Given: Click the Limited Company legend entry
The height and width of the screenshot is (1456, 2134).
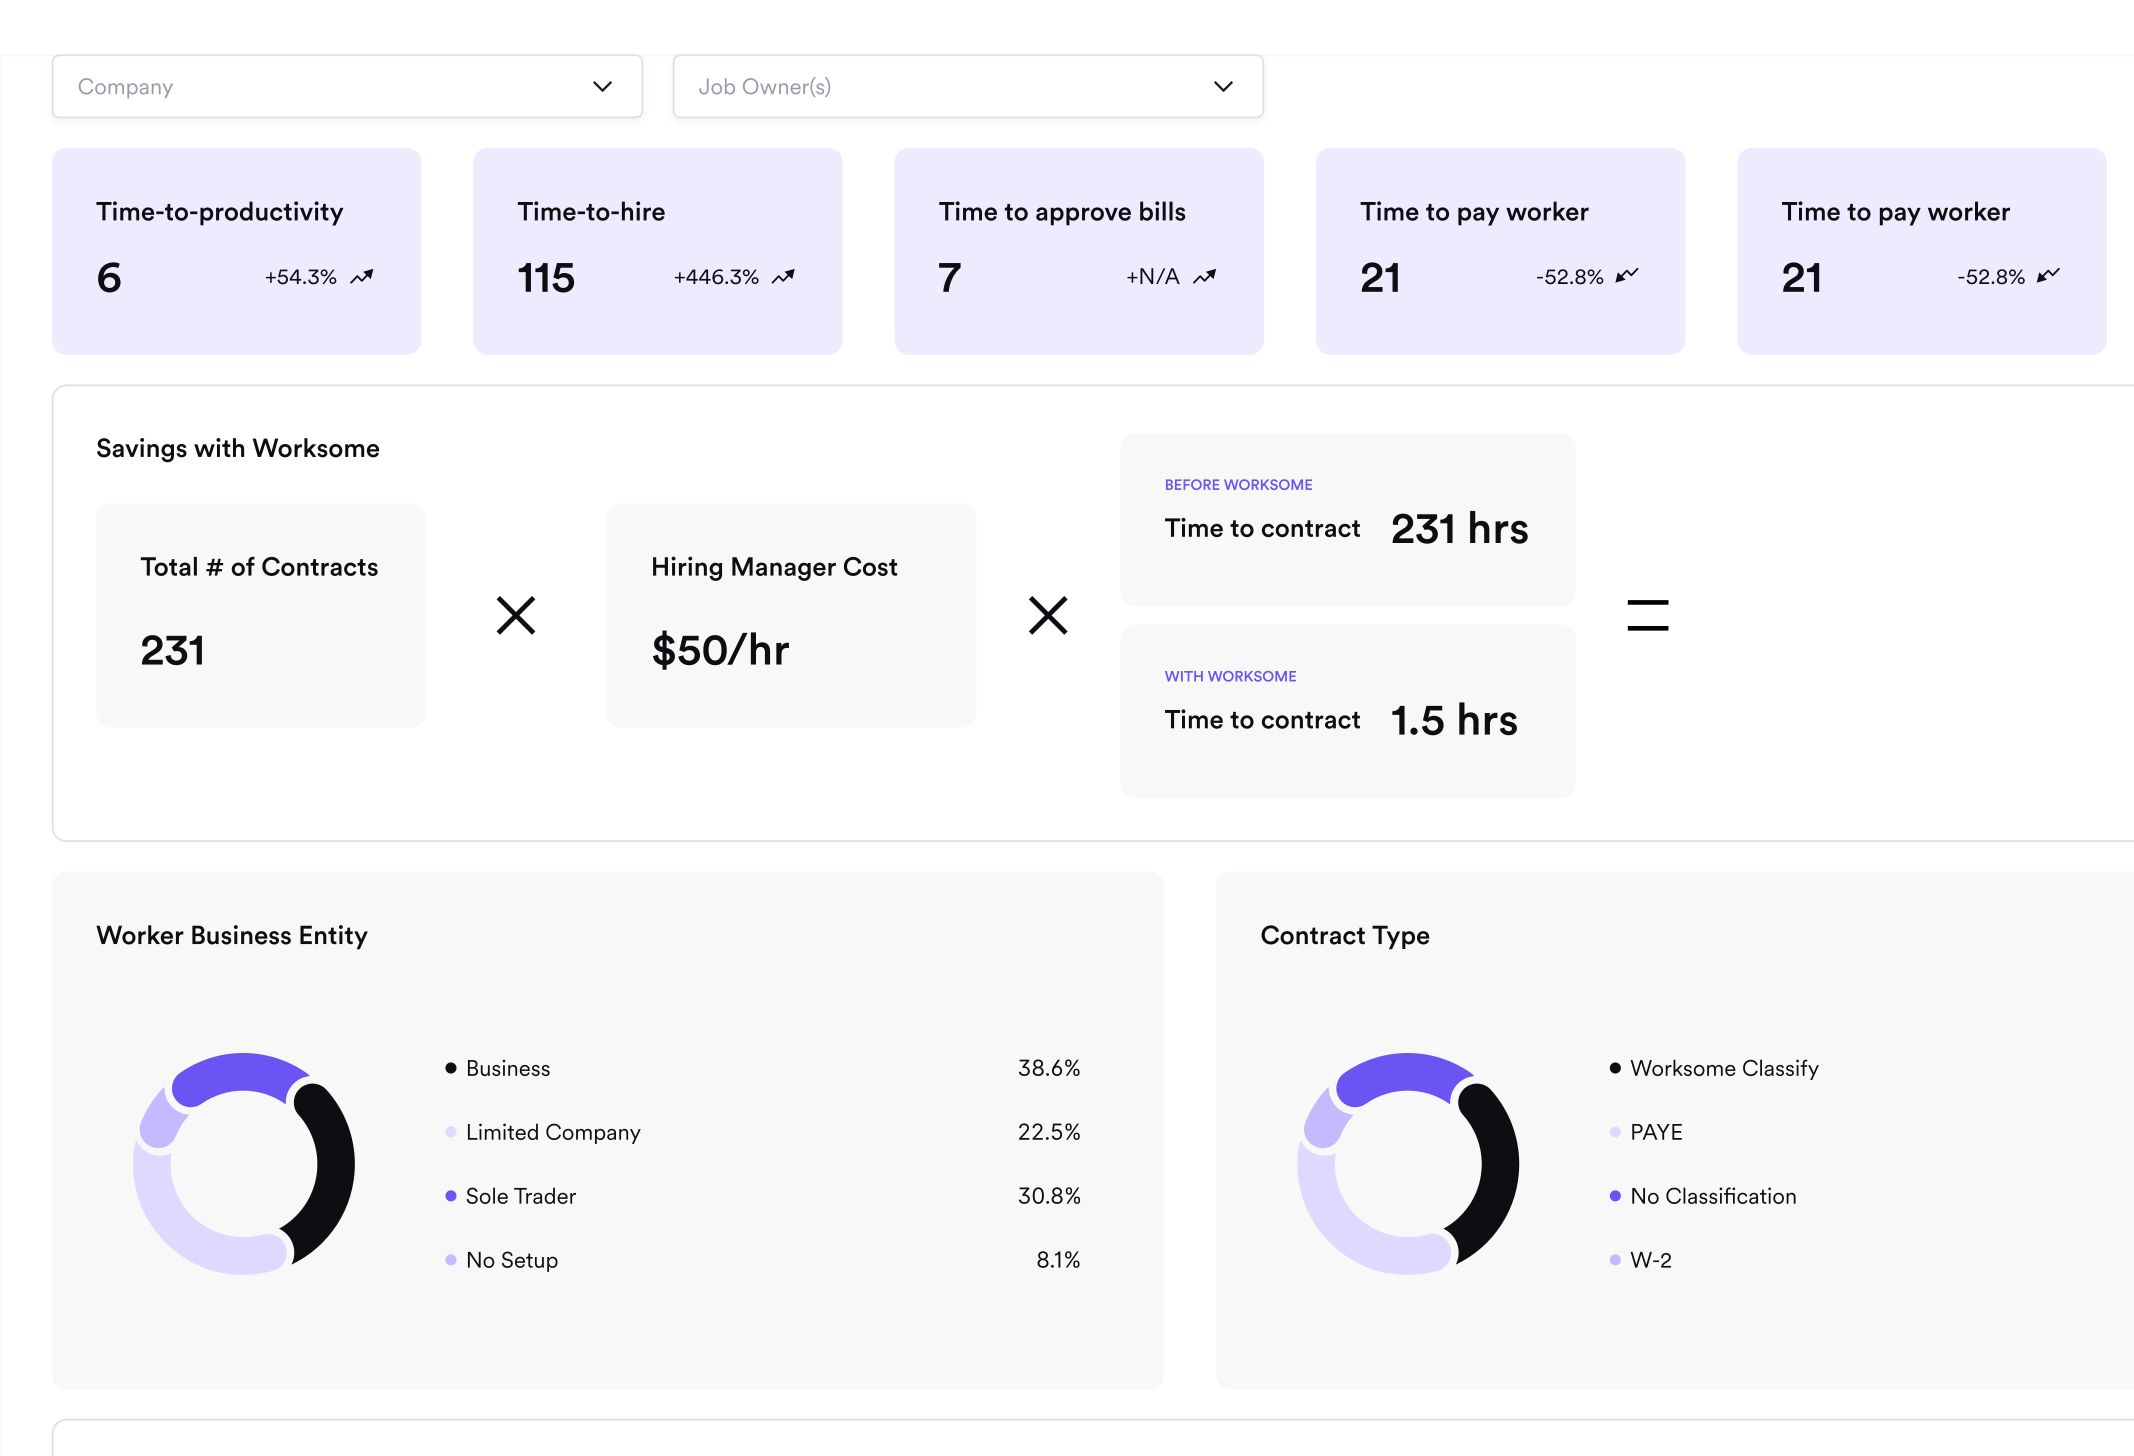Looking at the screenshot, I should [553, 1132].
